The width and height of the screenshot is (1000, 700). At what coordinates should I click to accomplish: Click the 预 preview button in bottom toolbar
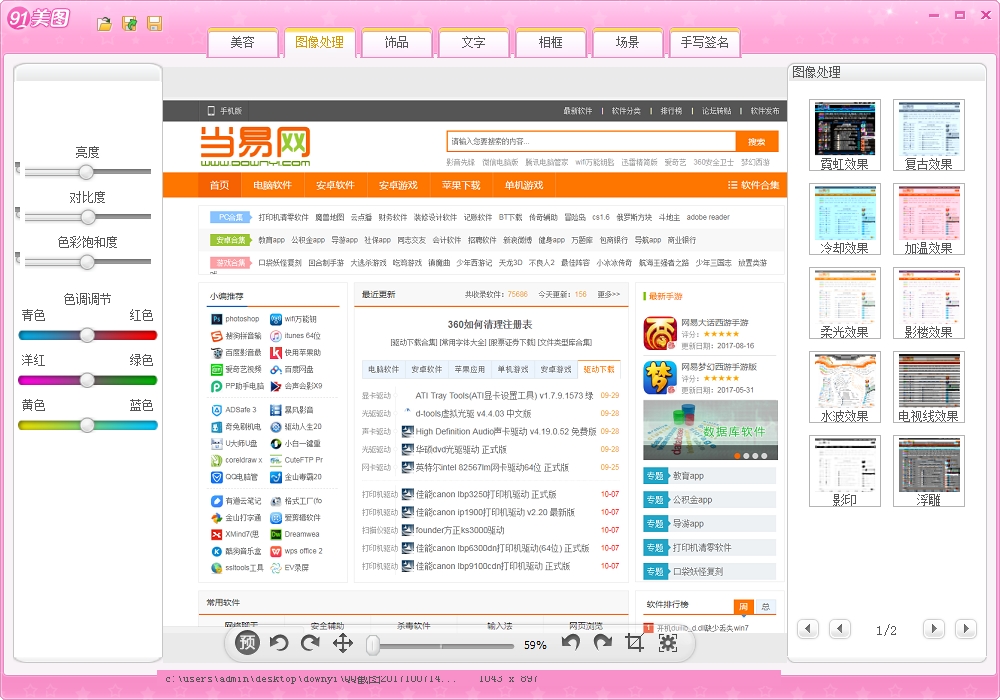point(248,643)
